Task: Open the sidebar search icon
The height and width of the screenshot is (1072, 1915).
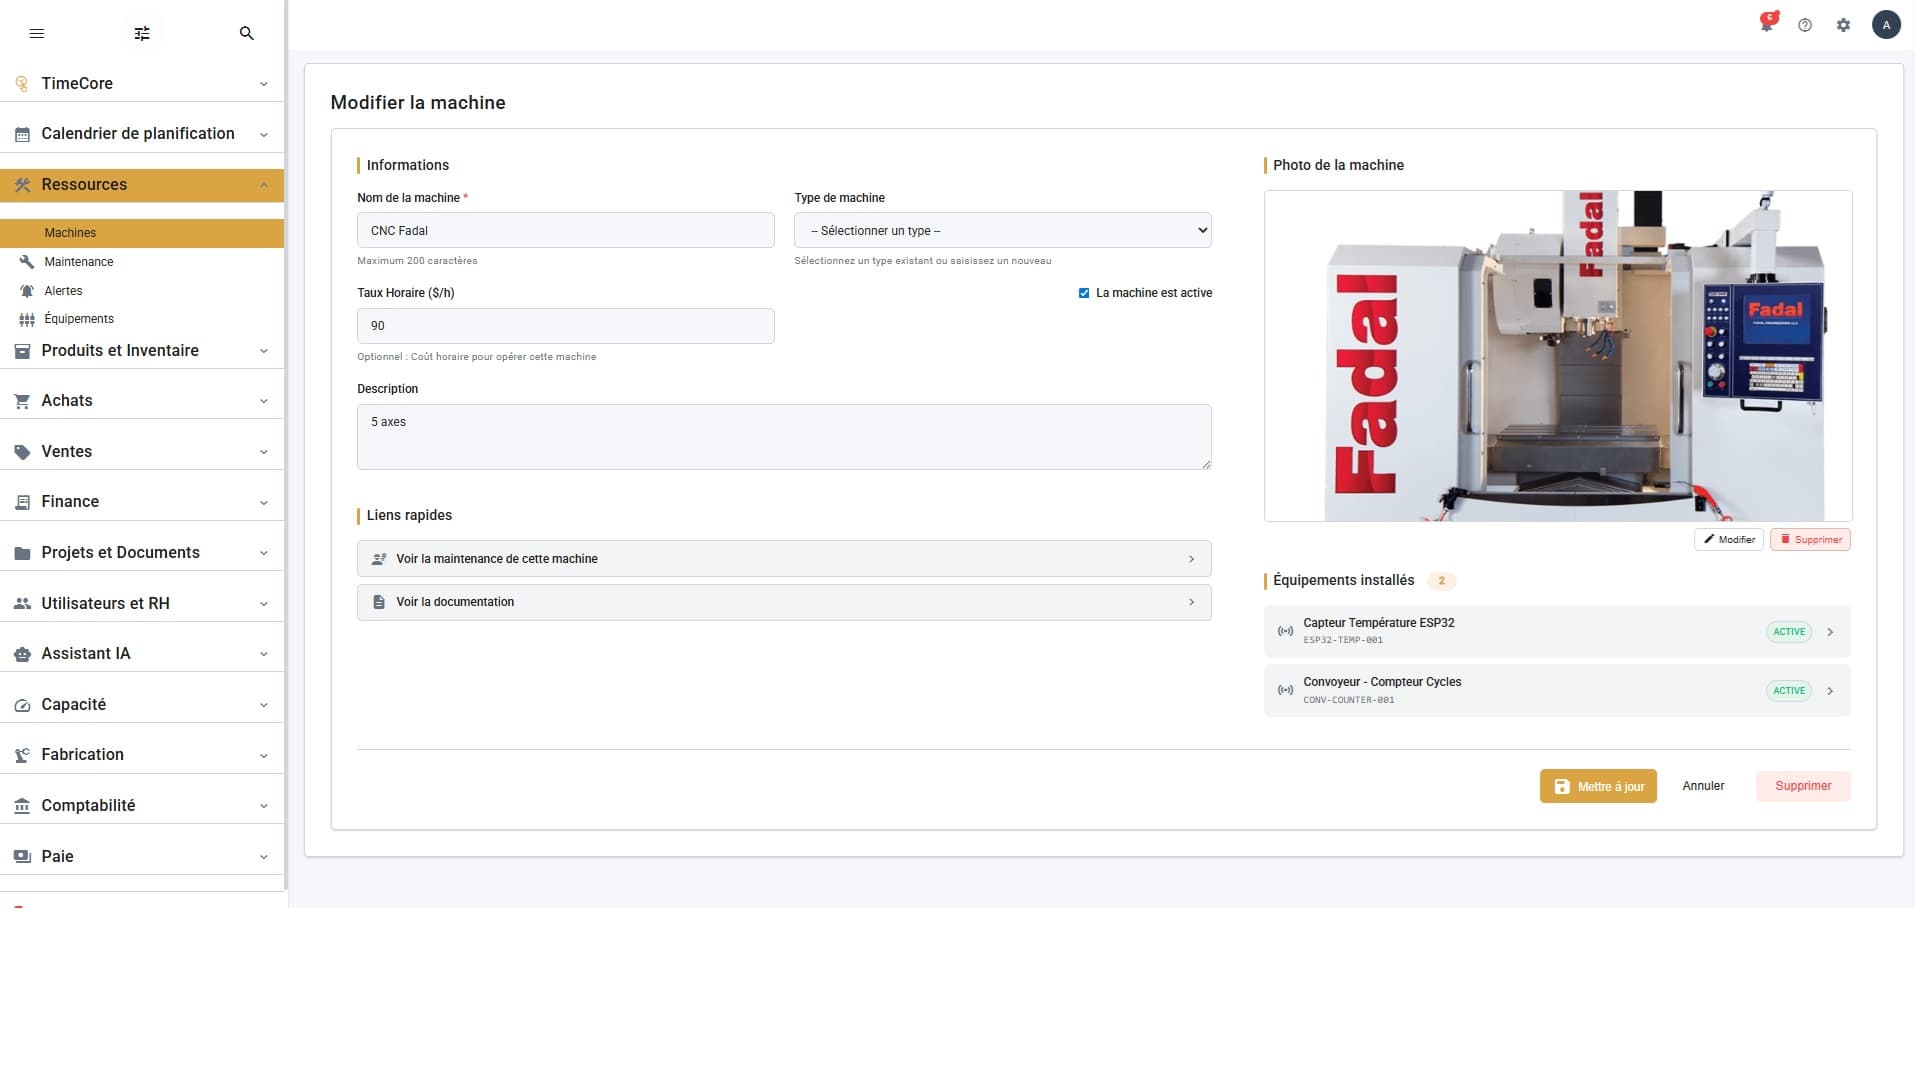Action: (x=247, y=33)
